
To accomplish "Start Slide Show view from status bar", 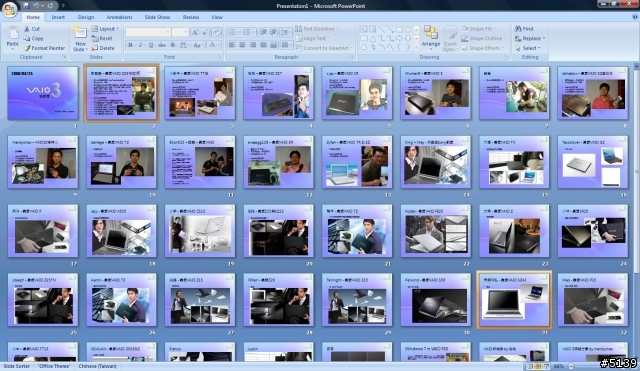I will tap(547, 366).
